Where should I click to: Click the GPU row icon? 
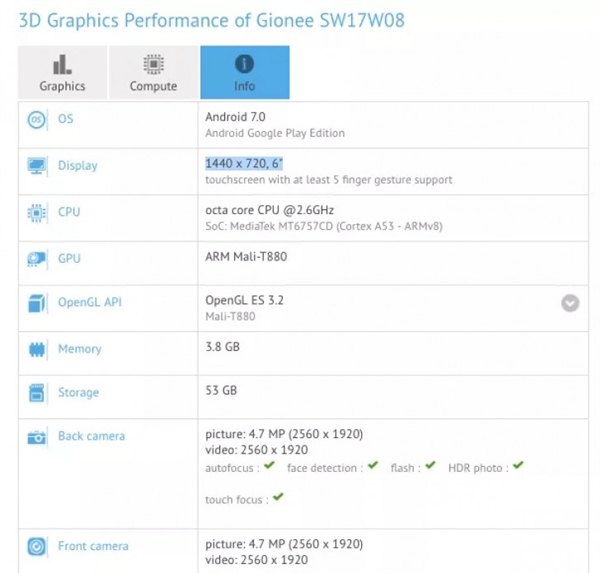[x=37, y=259]
